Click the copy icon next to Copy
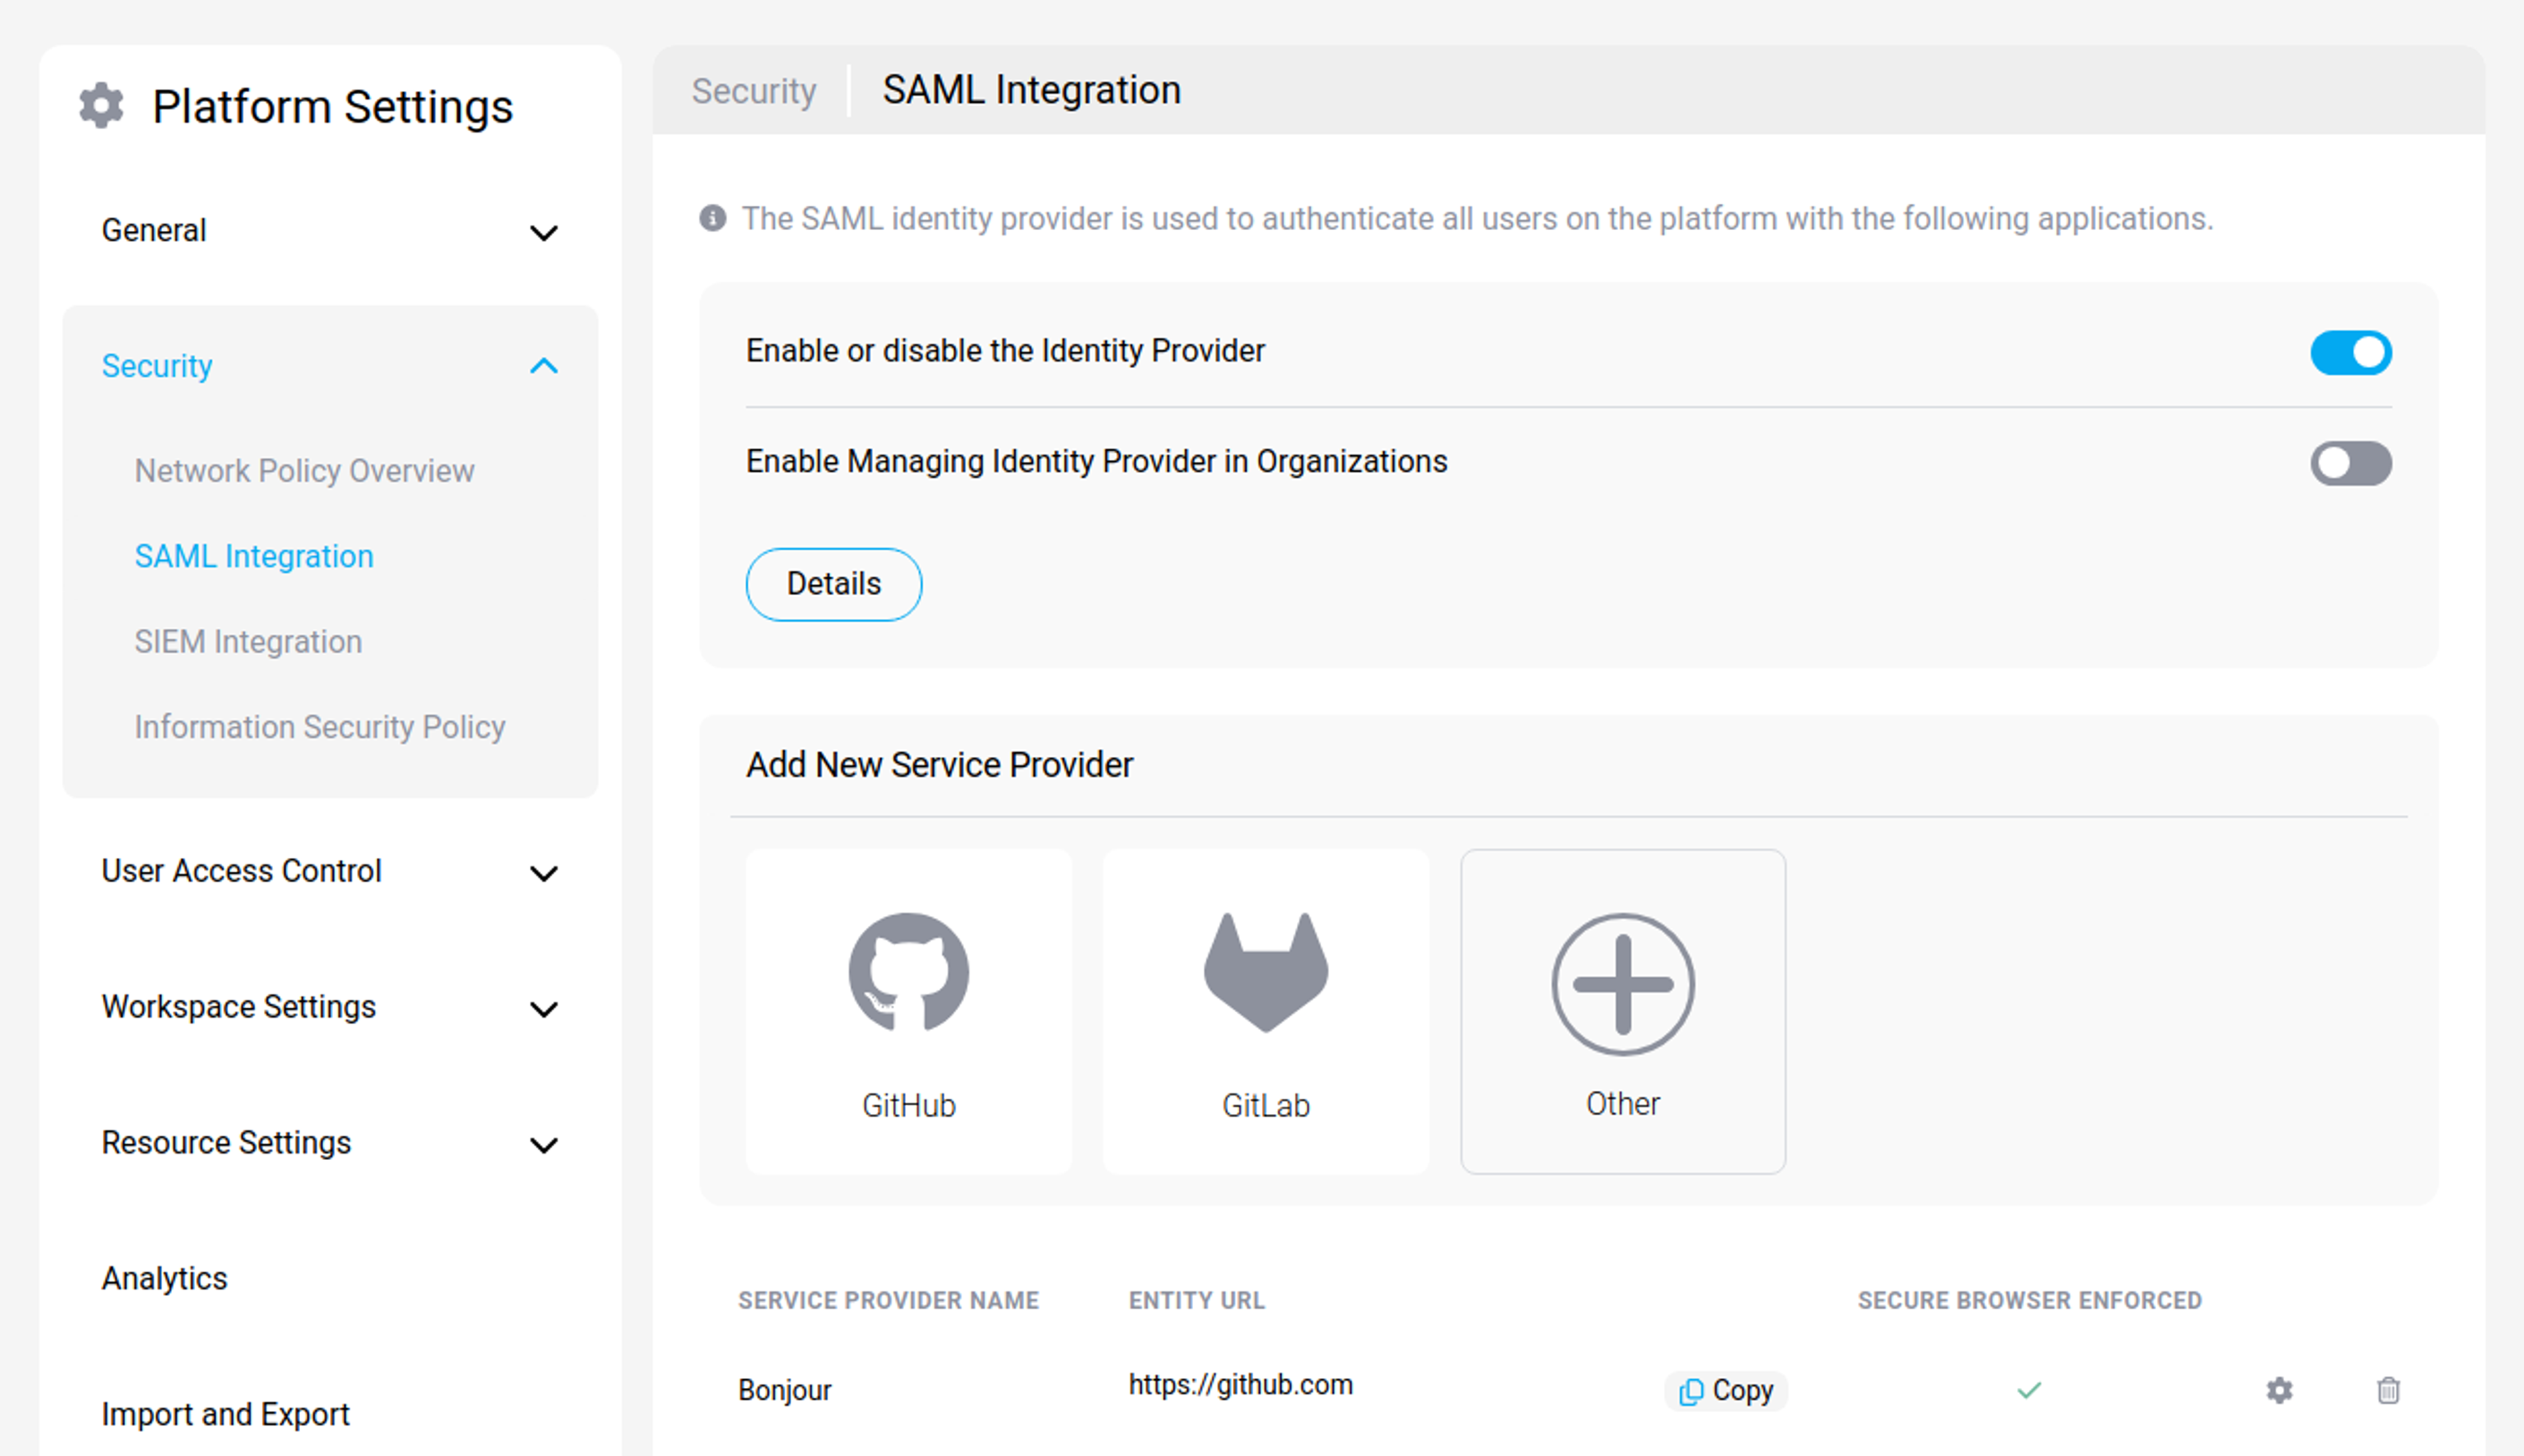 tap(1692, 1390)
